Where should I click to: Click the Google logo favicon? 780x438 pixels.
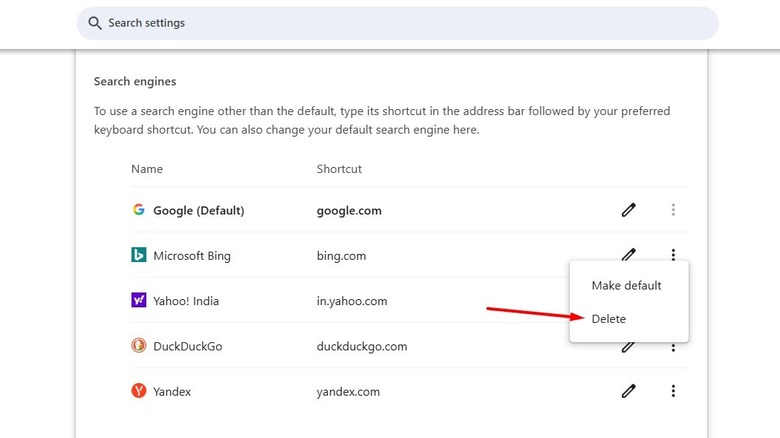(x=139, y=210)
